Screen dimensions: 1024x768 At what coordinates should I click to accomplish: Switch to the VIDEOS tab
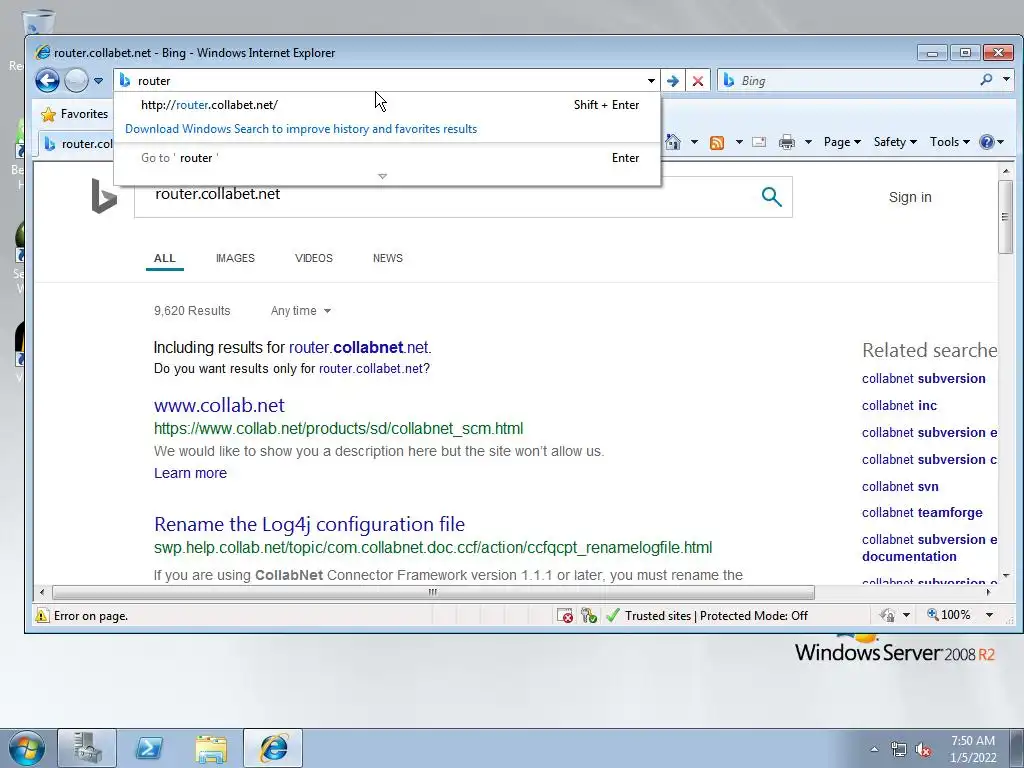click(x=313, y=258)
